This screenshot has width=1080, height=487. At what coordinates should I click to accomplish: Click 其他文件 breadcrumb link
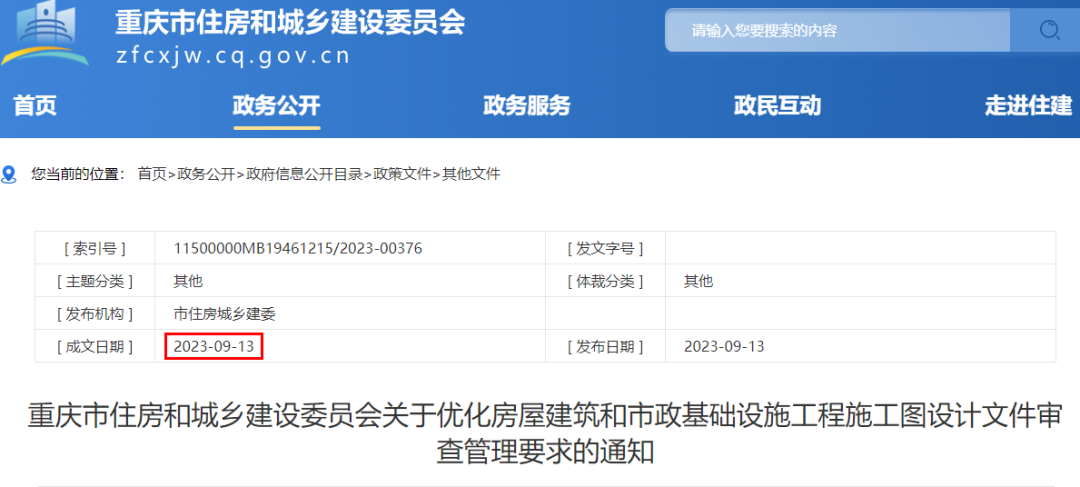coord(471,174)
